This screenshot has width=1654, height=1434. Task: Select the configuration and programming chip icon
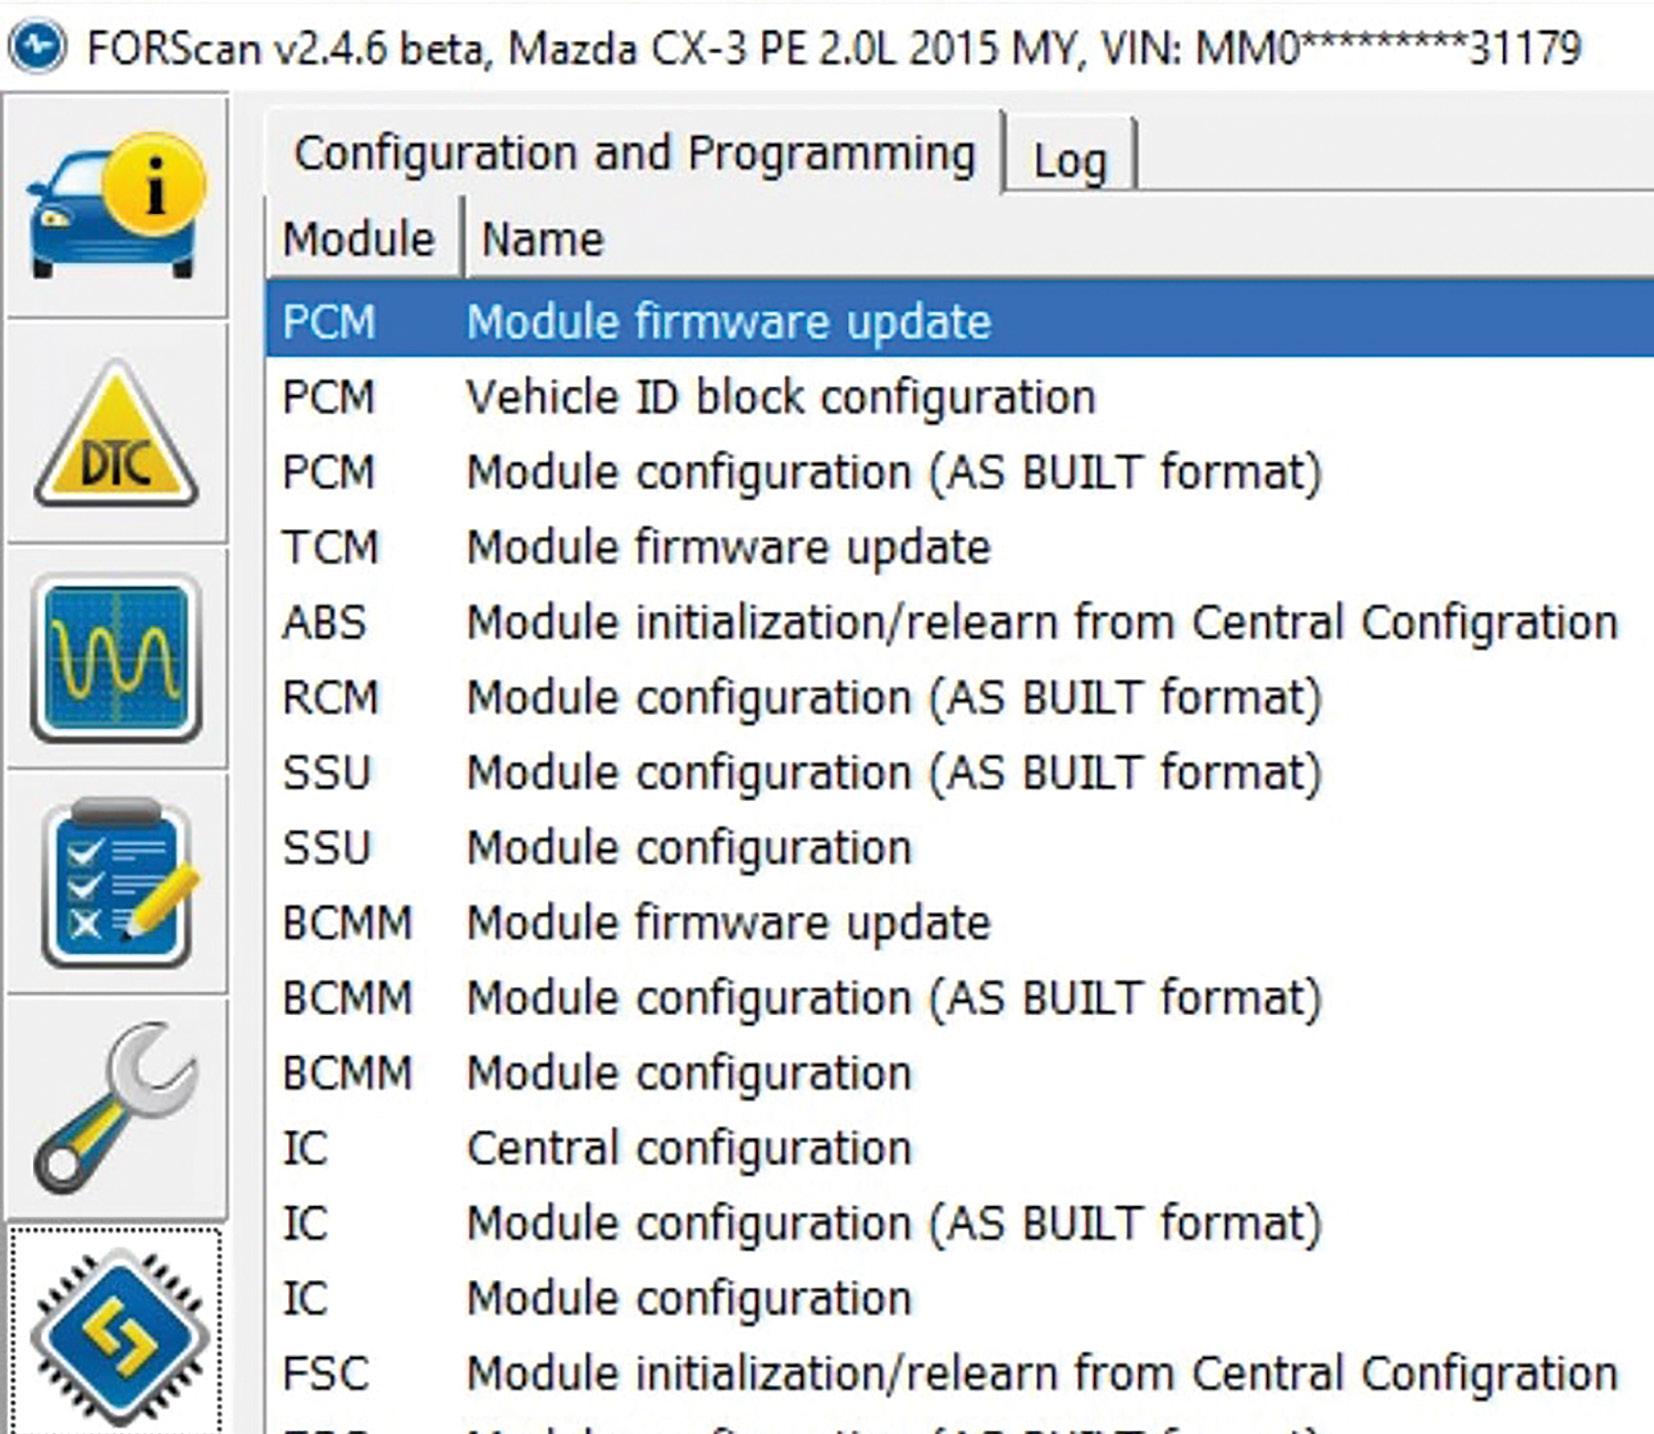point(116,1335)
